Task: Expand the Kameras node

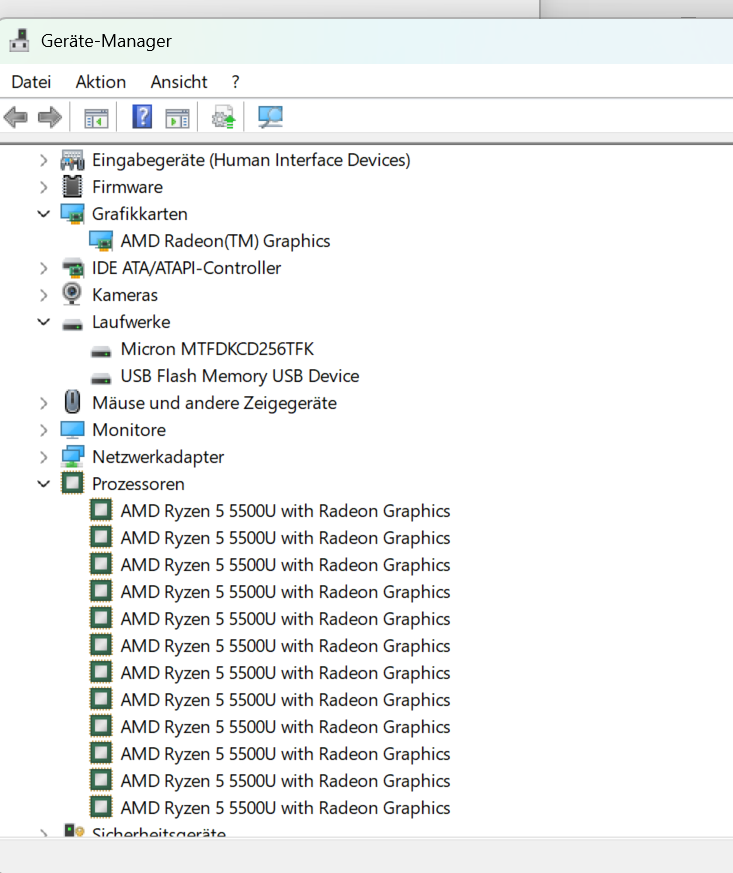Action: tap(43, 295)
